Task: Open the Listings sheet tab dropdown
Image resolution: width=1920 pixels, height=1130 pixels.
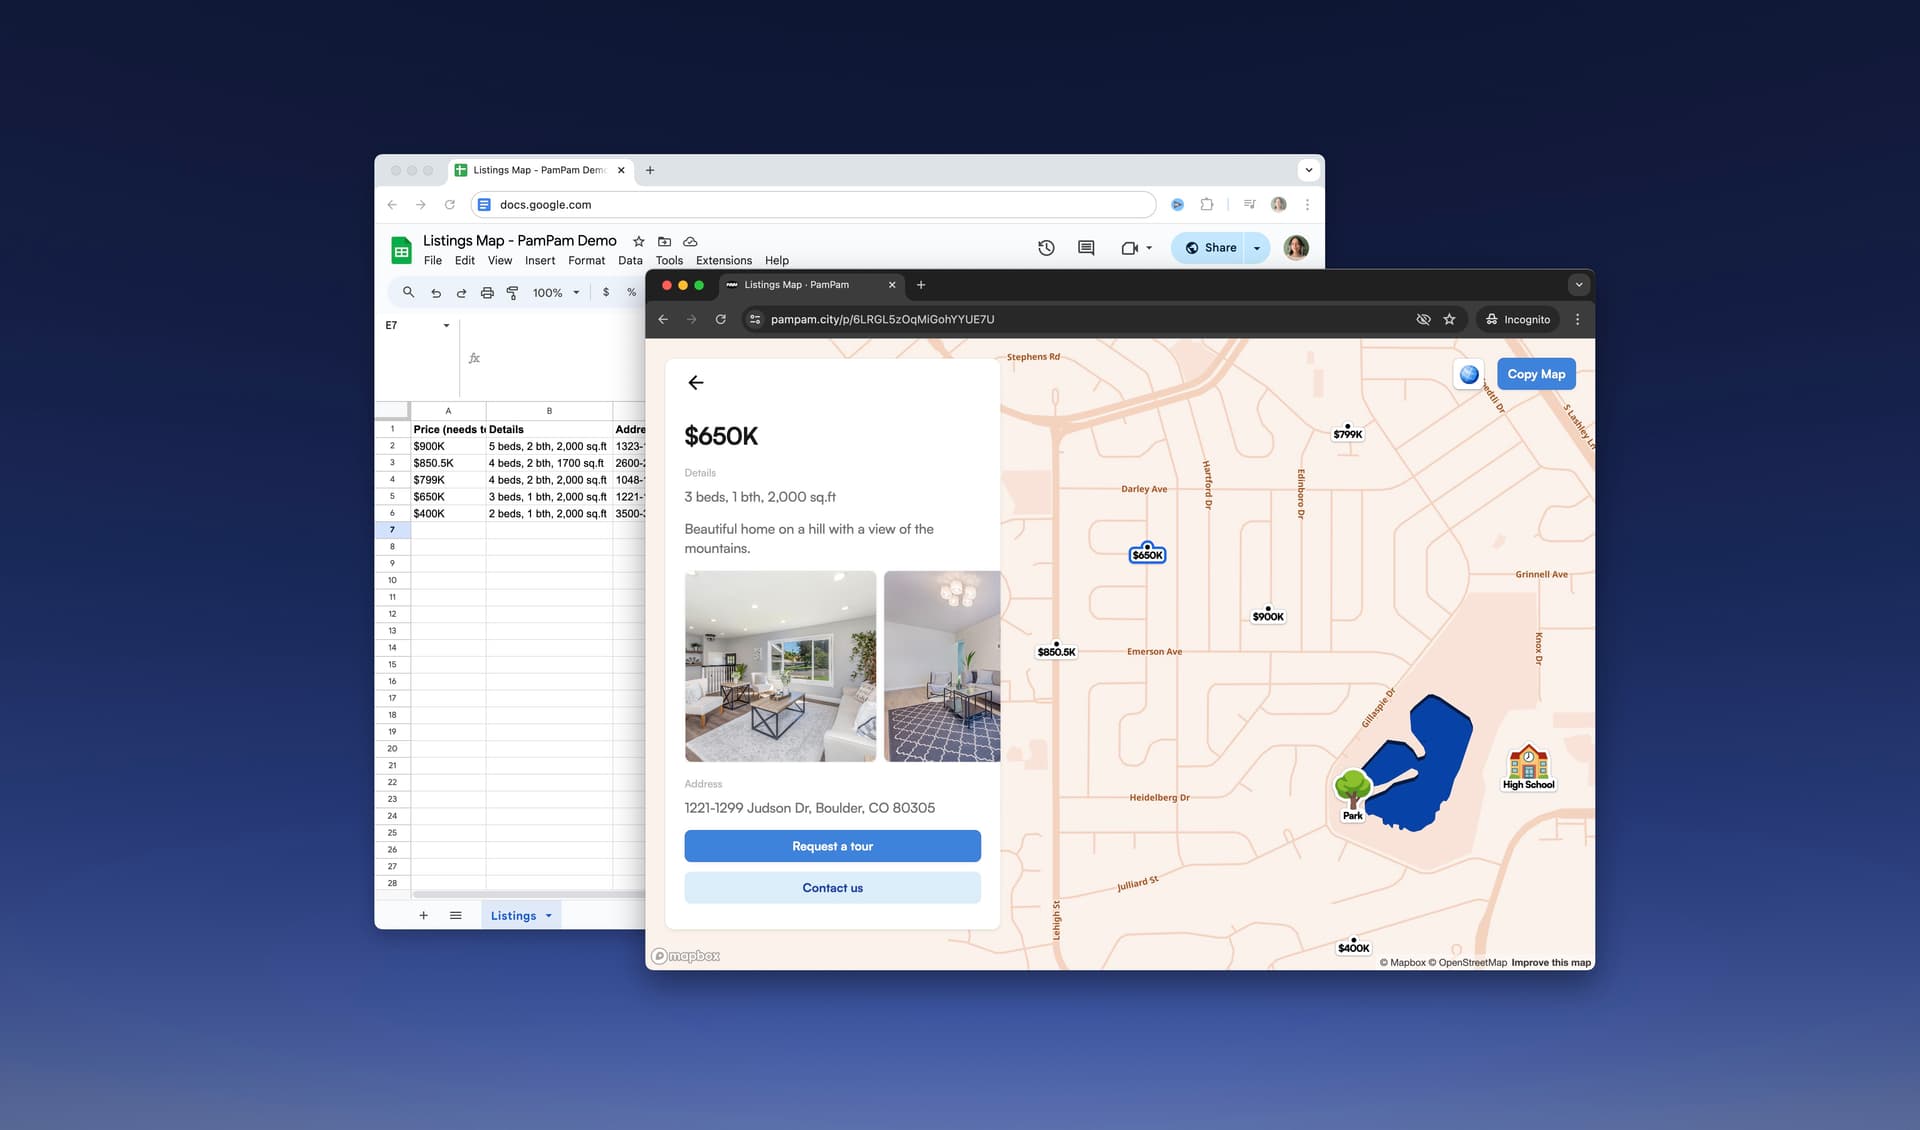Action: [x=546, y=915]
